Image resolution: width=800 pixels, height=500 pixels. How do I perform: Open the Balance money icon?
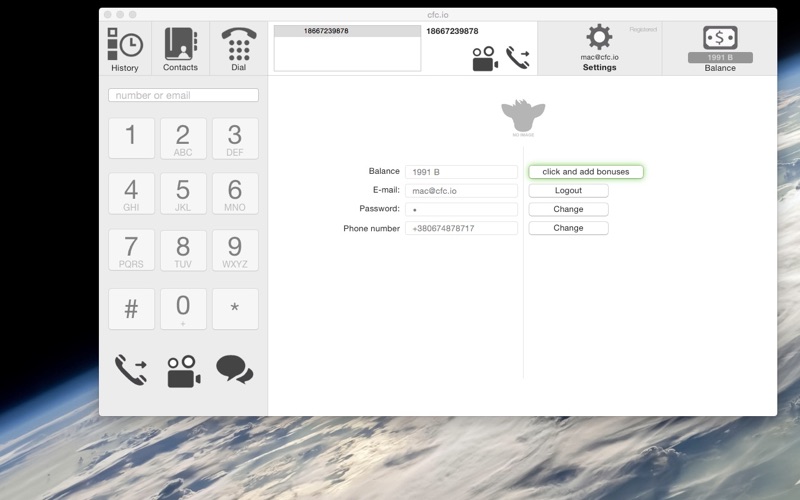pyautogui.click(x=720, y=40)
